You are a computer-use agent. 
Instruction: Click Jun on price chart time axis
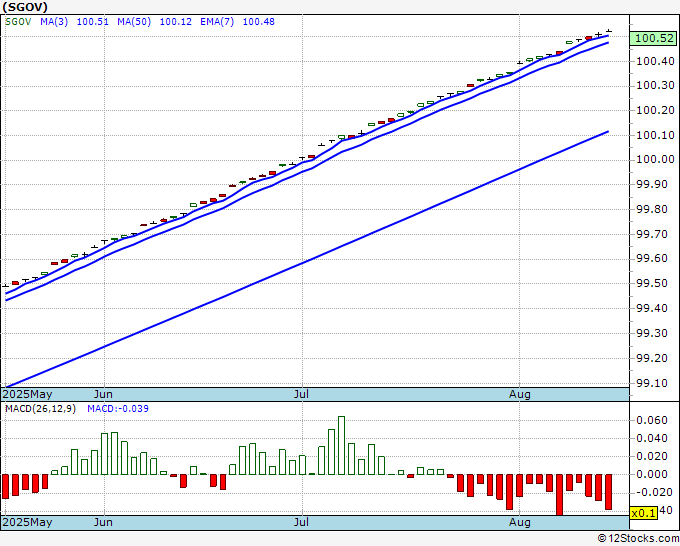tap(103, 394)
